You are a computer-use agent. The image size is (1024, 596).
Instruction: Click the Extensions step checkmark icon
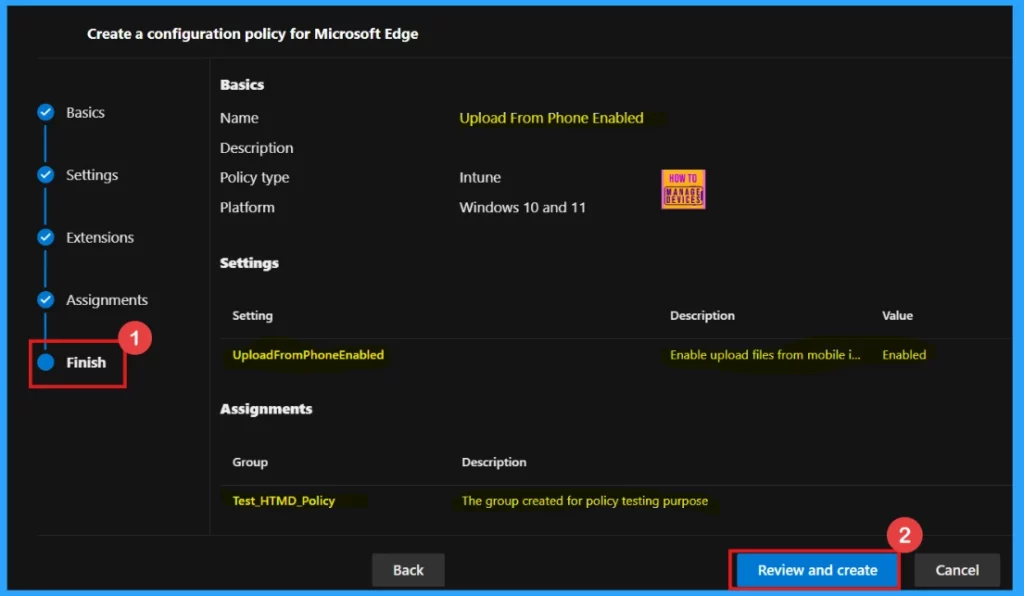coord(46,237)
